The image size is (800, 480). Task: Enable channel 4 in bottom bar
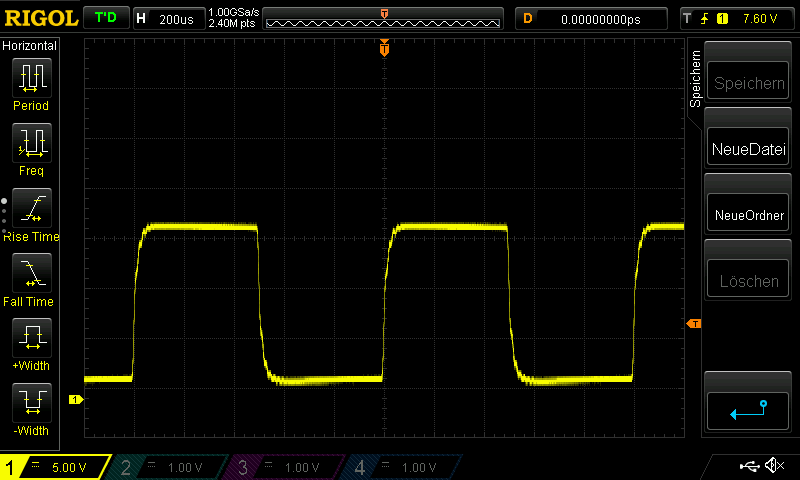coord(402,467)
